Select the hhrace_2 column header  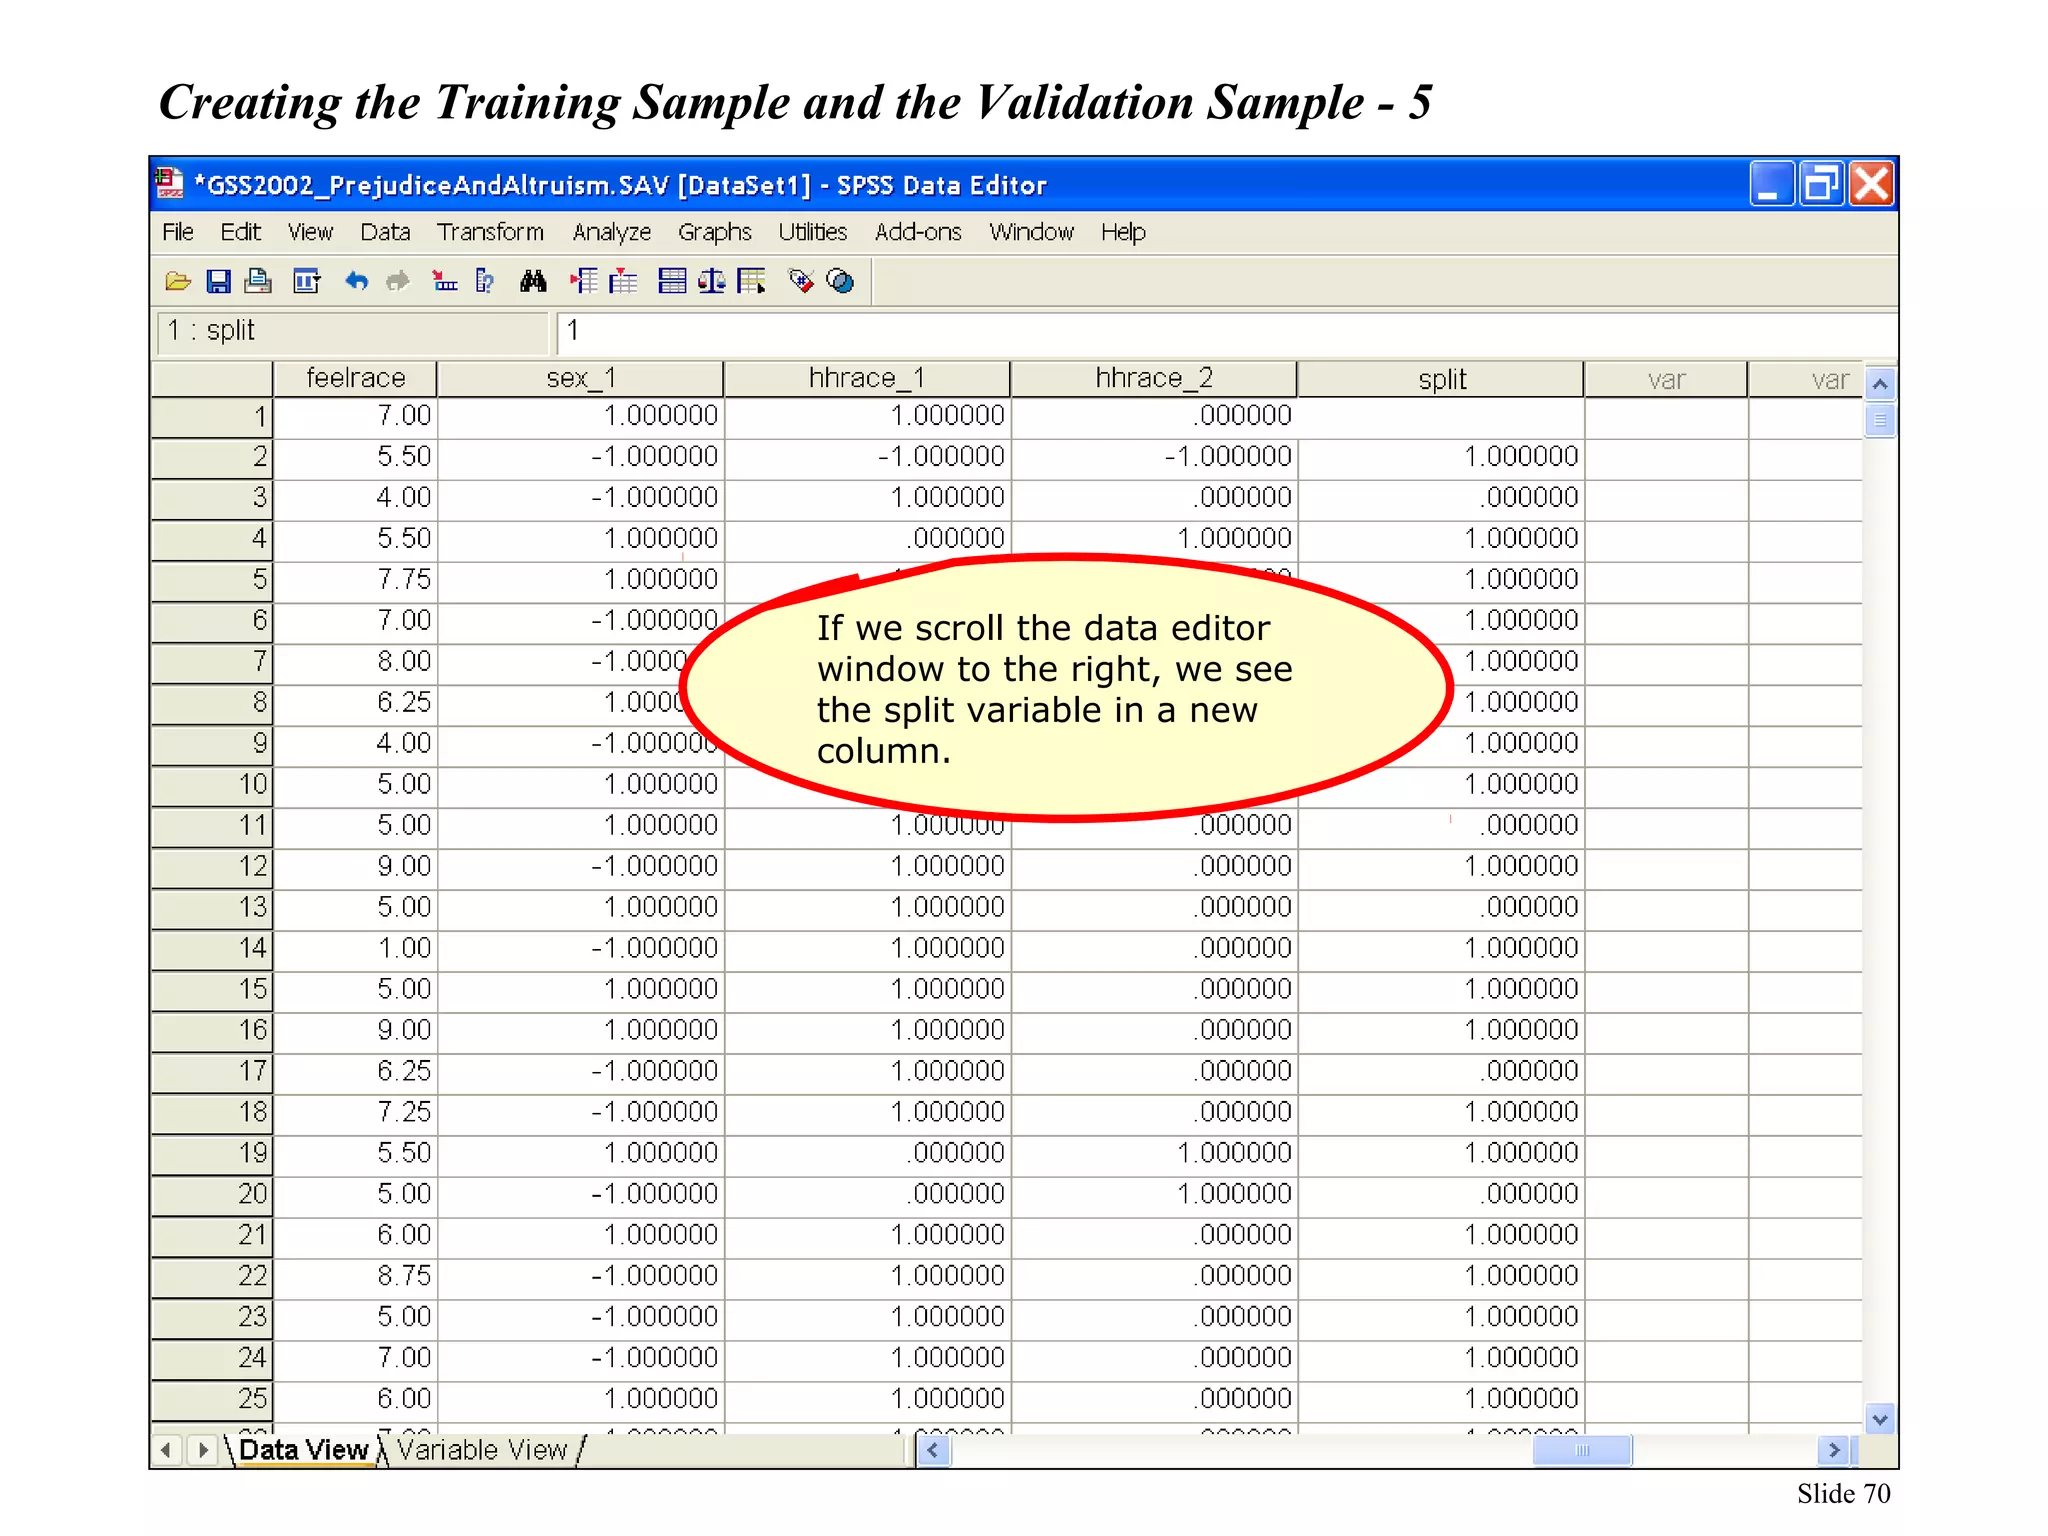(1154, 378)
